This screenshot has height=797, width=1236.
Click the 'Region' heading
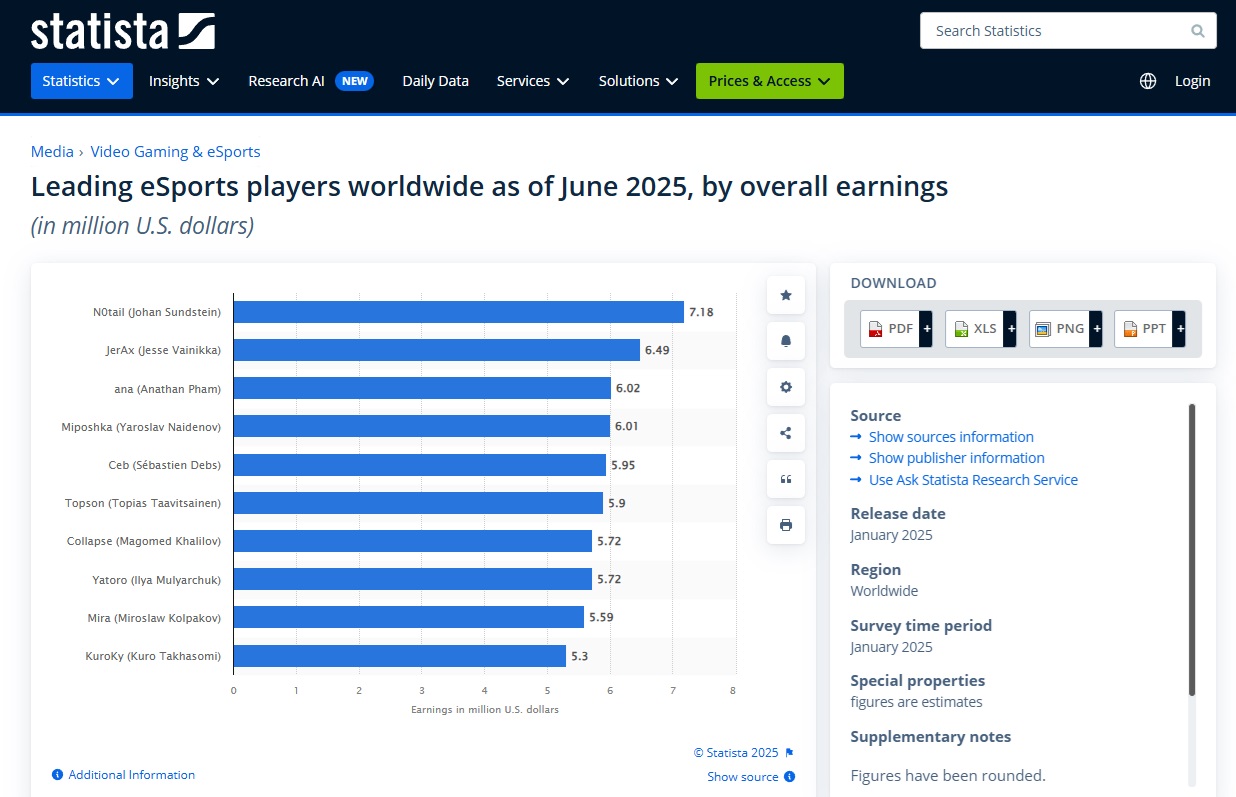[876, 569]
